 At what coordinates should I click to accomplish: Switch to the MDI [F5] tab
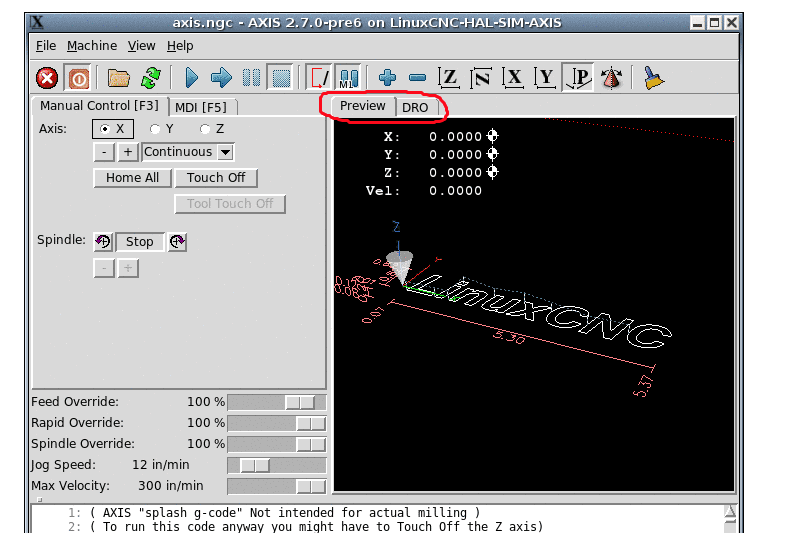pos(201,107)
